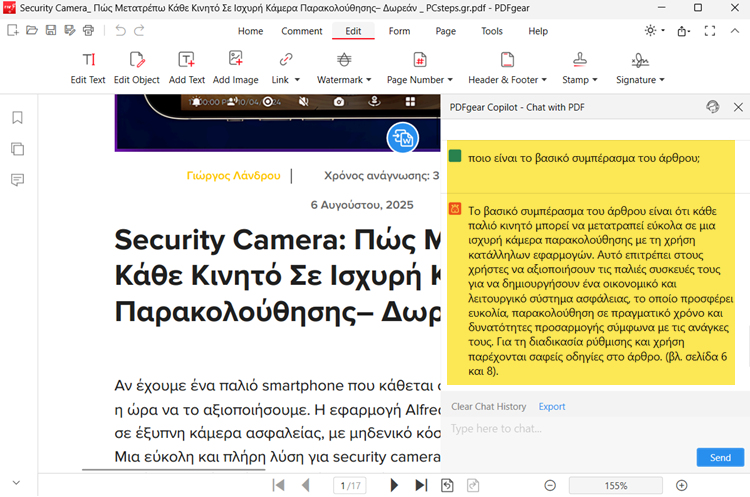This screenshot has height=497, width=750.
Task: Open a file with the folder icon
Action: (32, 31)
